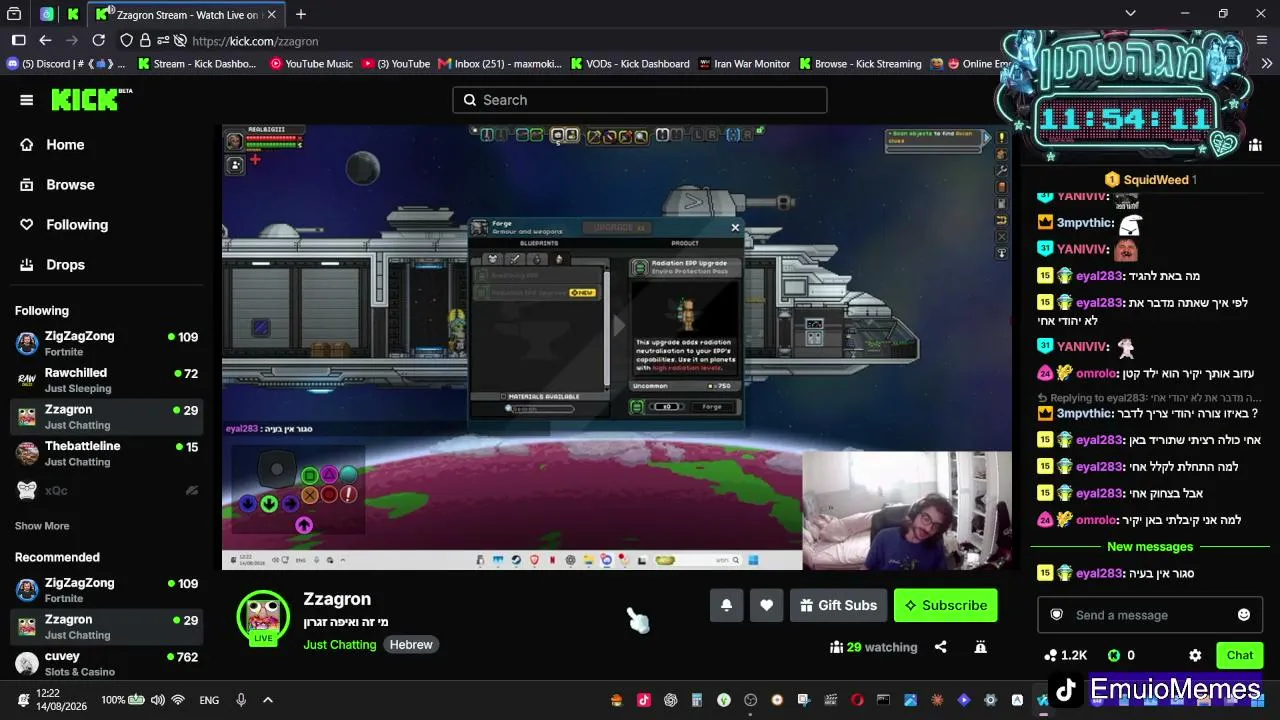The width and height of the screenshot is (1280, 720).
Task: Share the stream with share icon
Action: click(x=940, y=647)
